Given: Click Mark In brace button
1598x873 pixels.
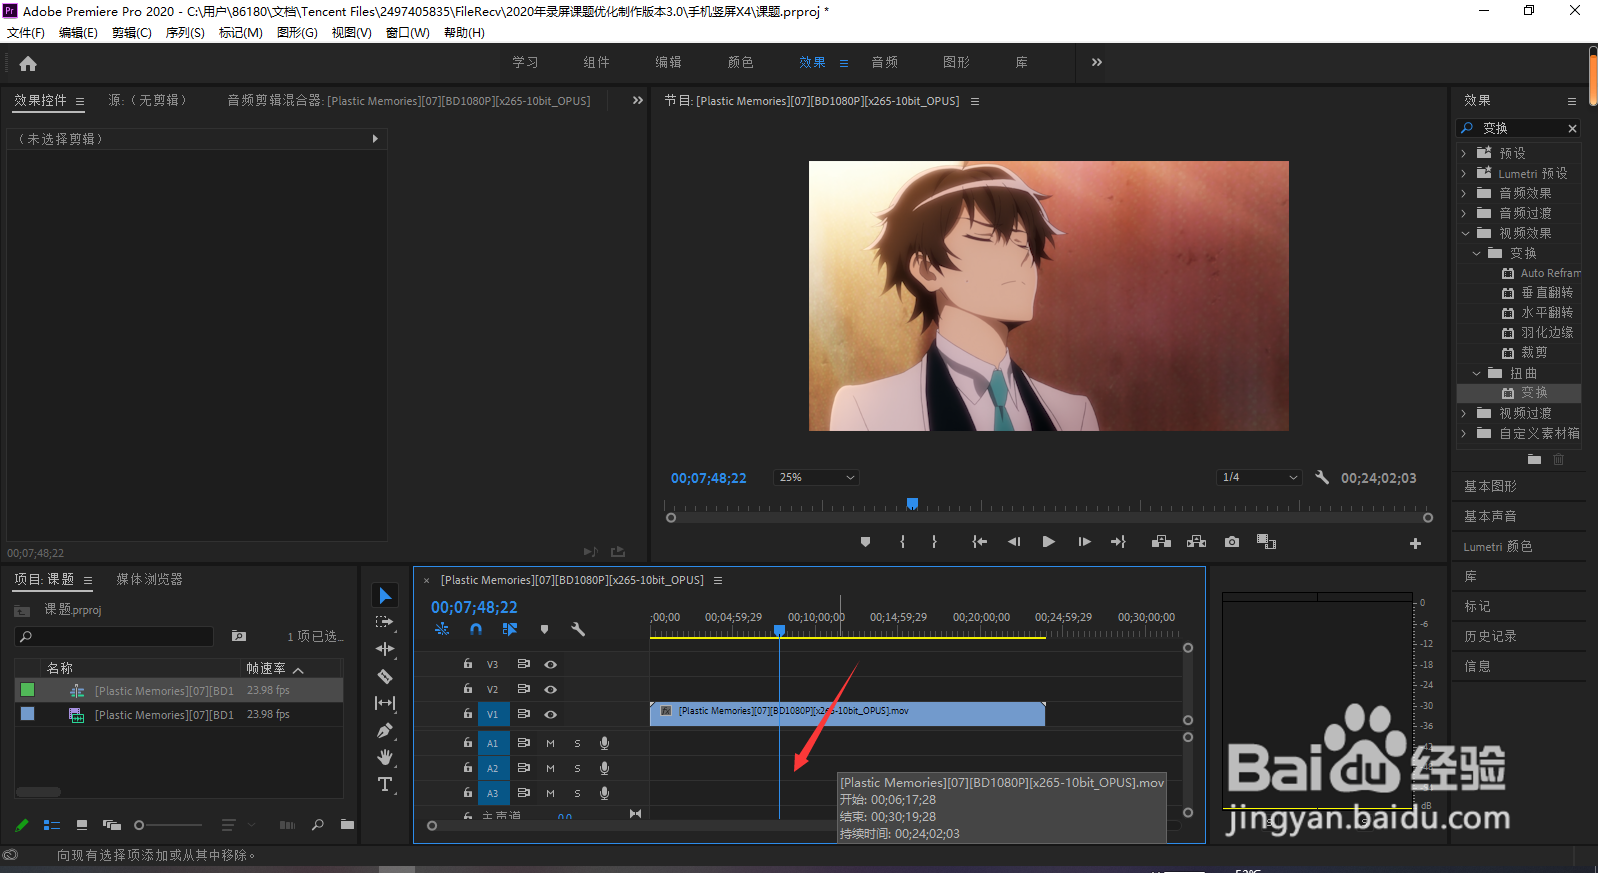Looking at the screenshot, I should click(x=902, y=542).
